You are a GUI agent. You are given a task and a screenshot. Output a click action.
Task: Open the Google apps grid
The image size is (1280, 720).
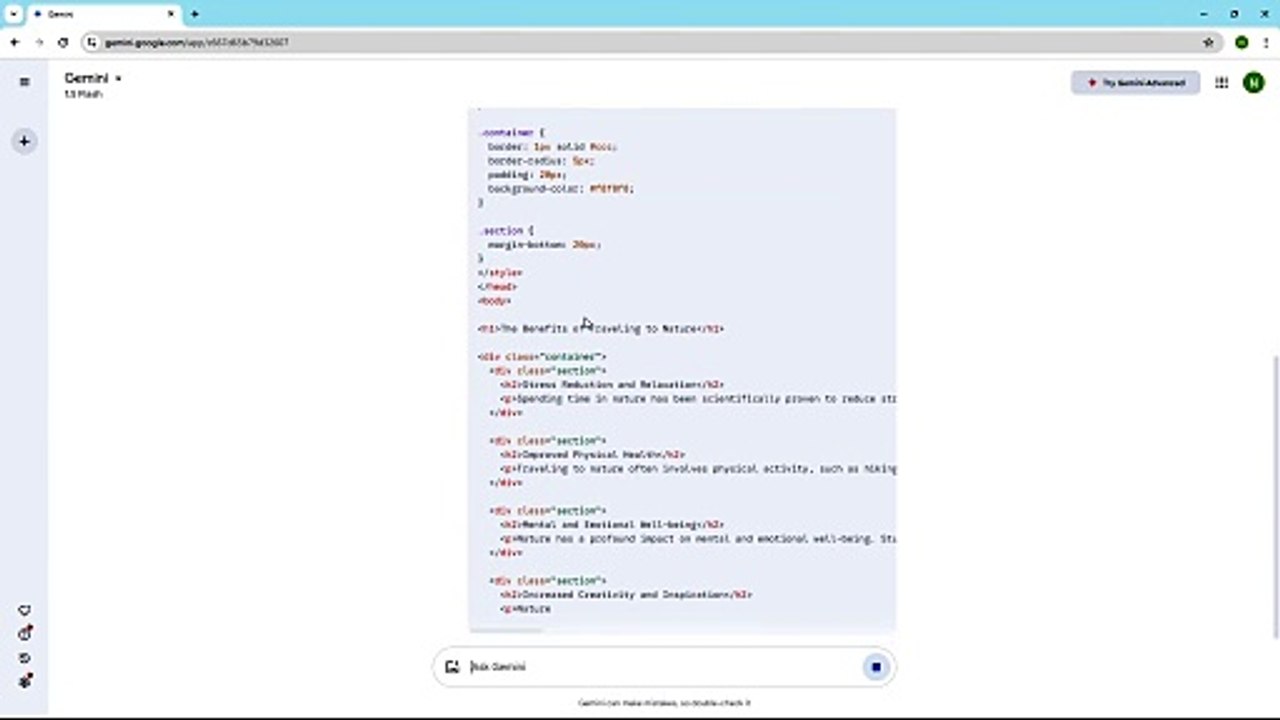tap(1221, 83)
